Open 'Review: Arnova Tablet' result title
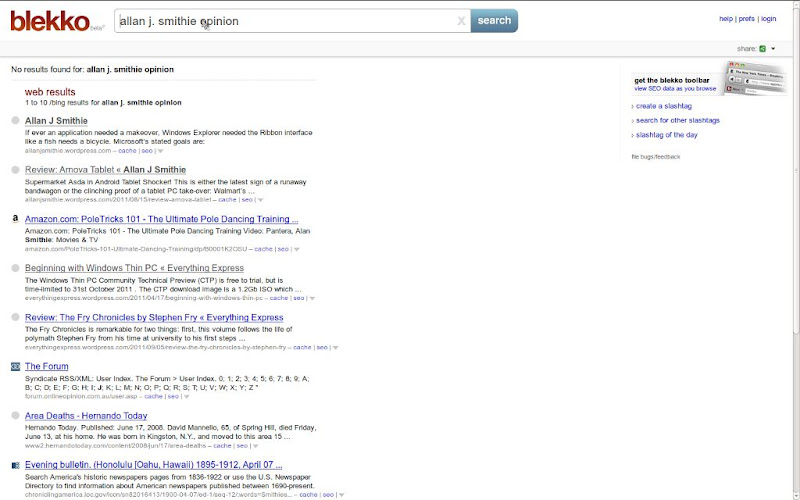The width and height of the screenshot is (800, 500). click(105, 170)
